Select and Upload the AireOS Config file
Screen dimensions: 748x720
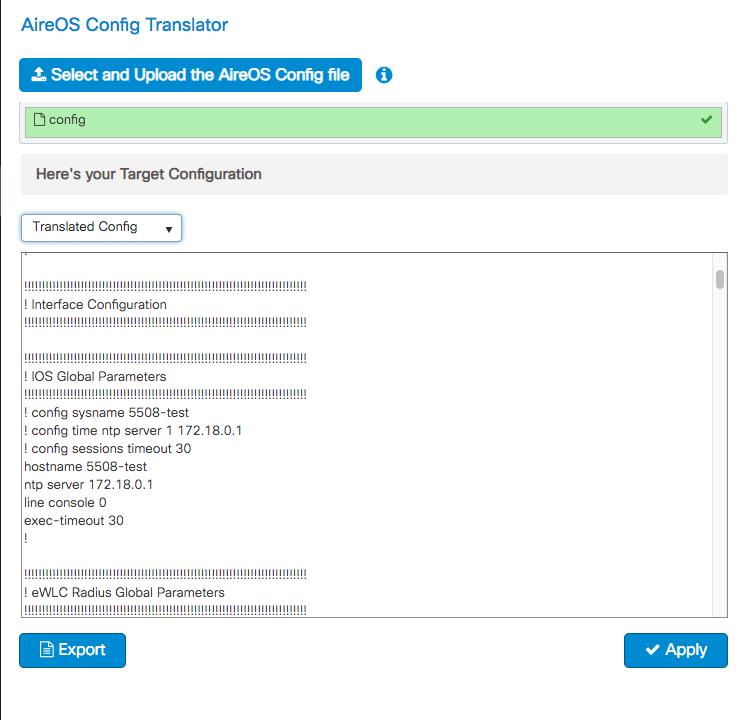[x=190, y=75]
